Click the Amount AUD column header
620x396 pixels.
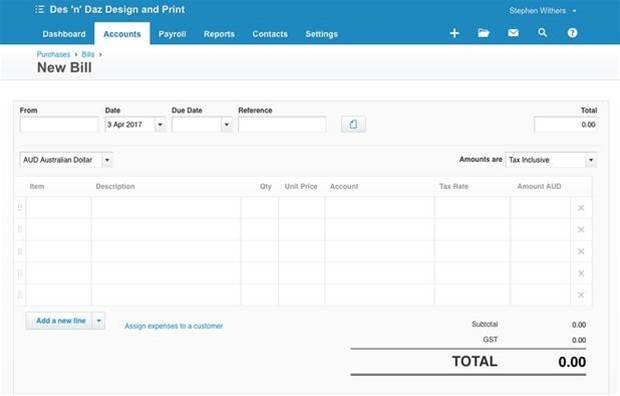pyautogui.click(x=539, y=186)
